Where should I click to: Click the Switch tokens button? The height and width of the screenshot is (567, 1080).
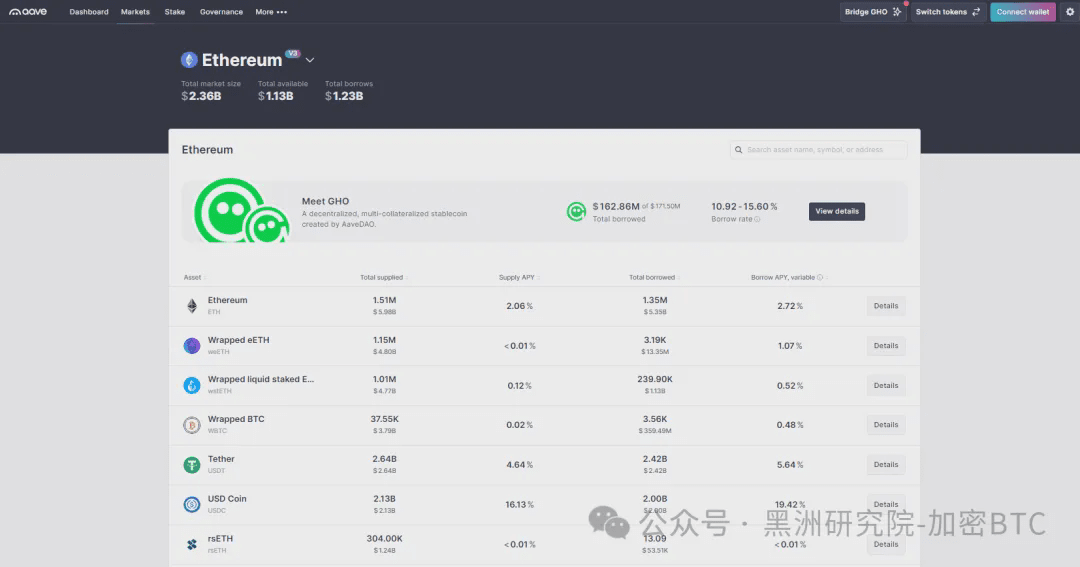(x=948, y=12)
